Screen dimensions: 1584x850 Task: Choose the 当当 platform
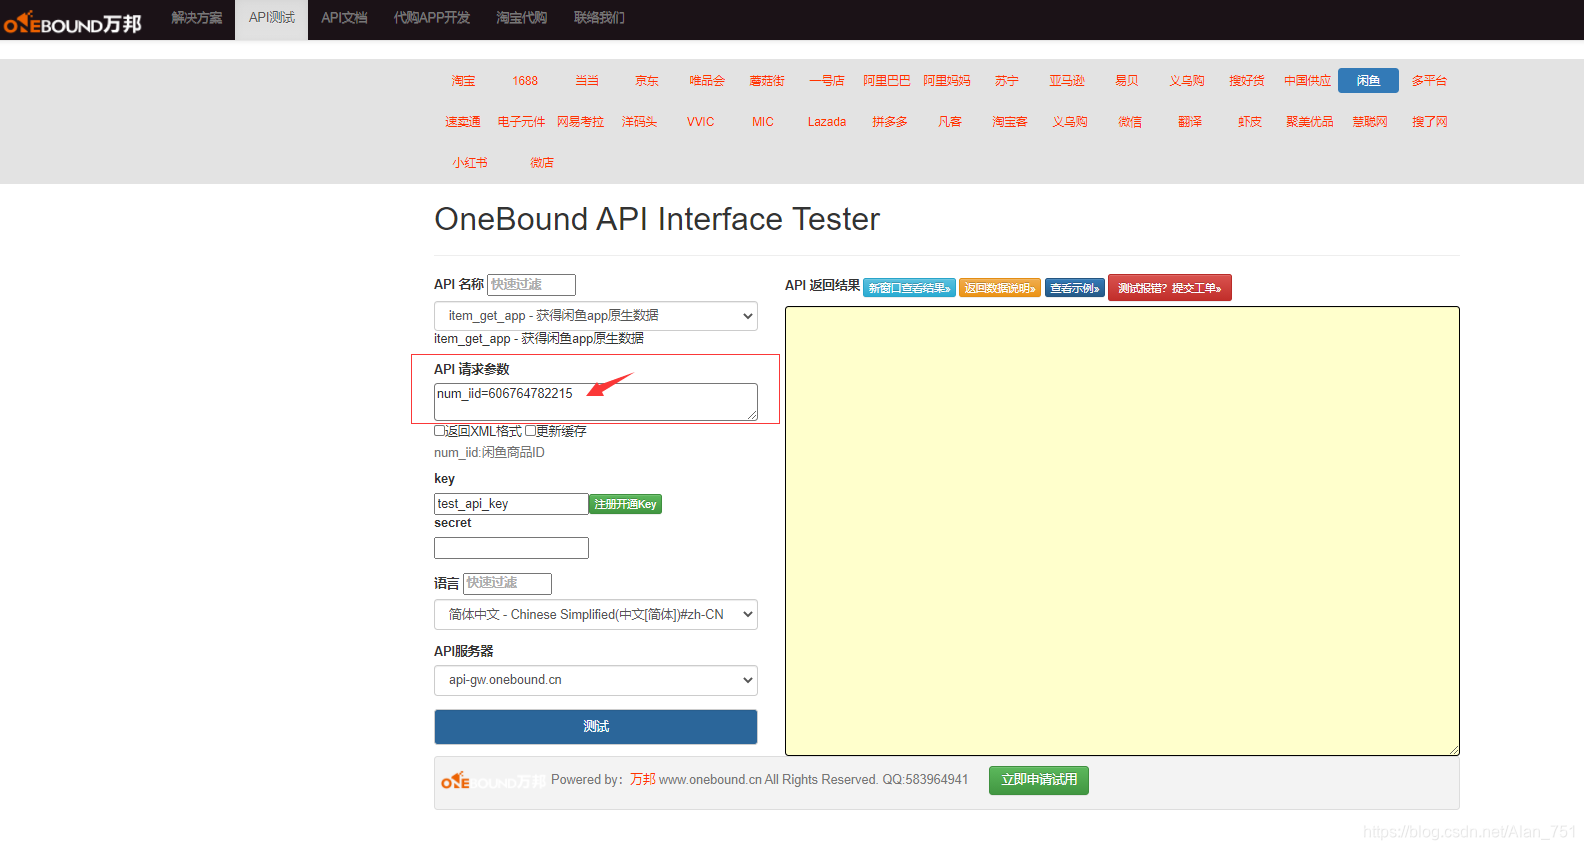point(587,81)
